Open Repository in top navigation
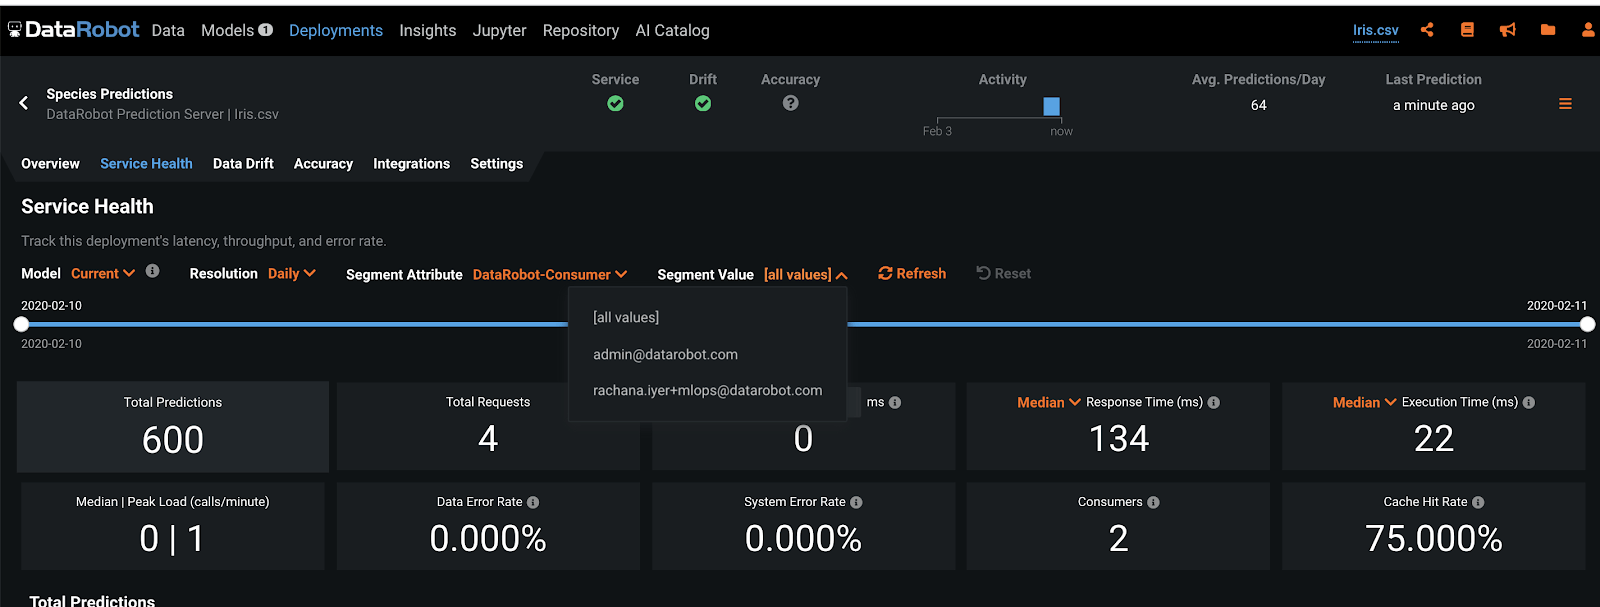The height and width of the screenshot is (607, 1600). coord(581,30)
